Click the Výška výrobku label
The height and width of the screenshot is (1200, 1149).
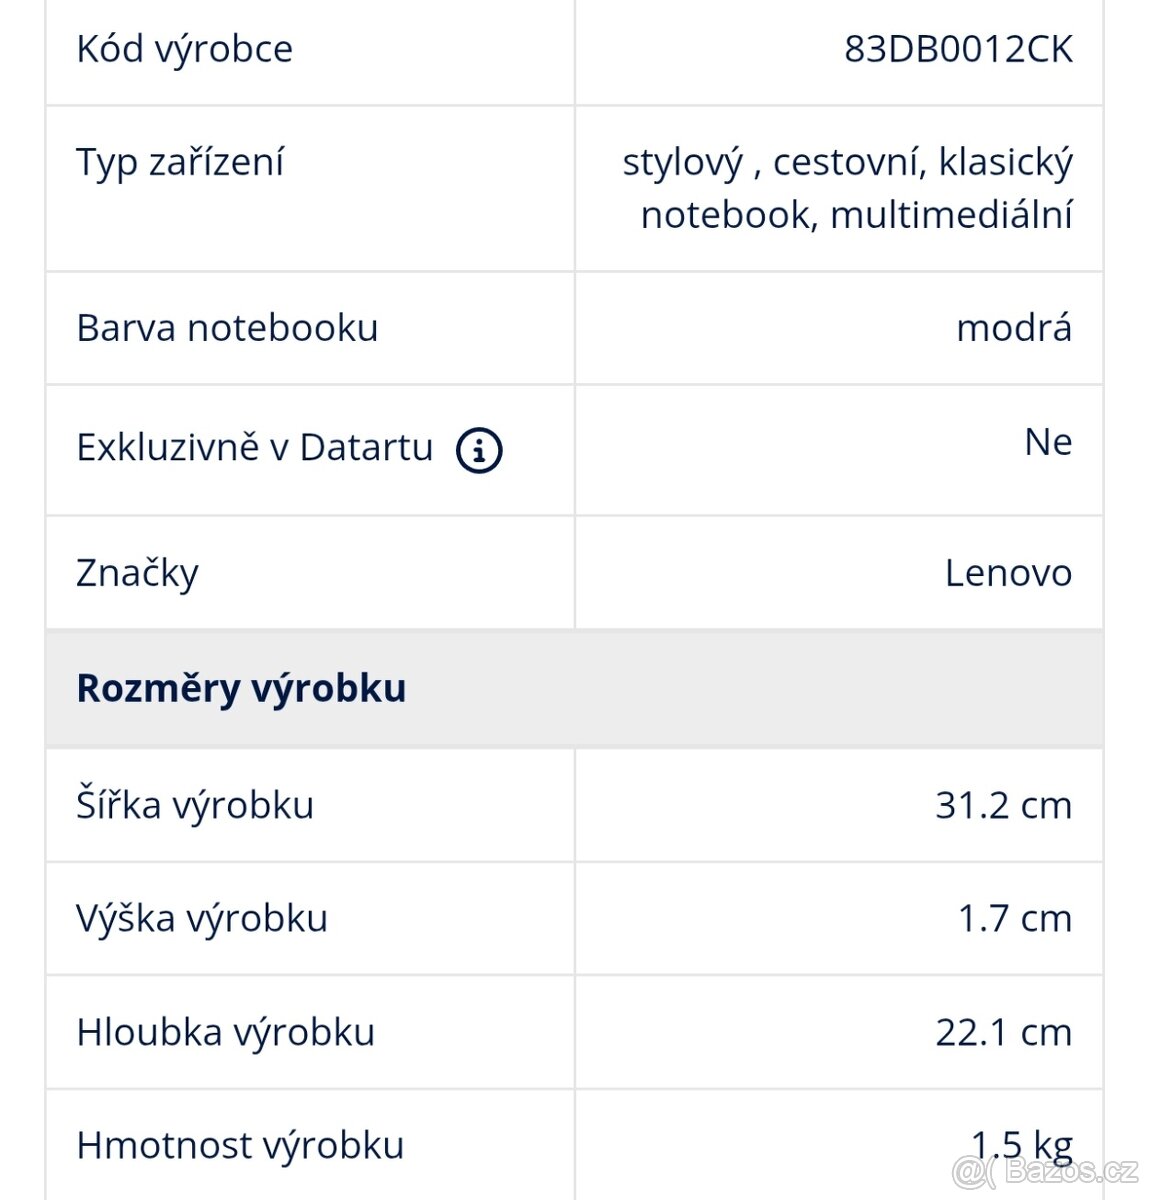point(202,918)
